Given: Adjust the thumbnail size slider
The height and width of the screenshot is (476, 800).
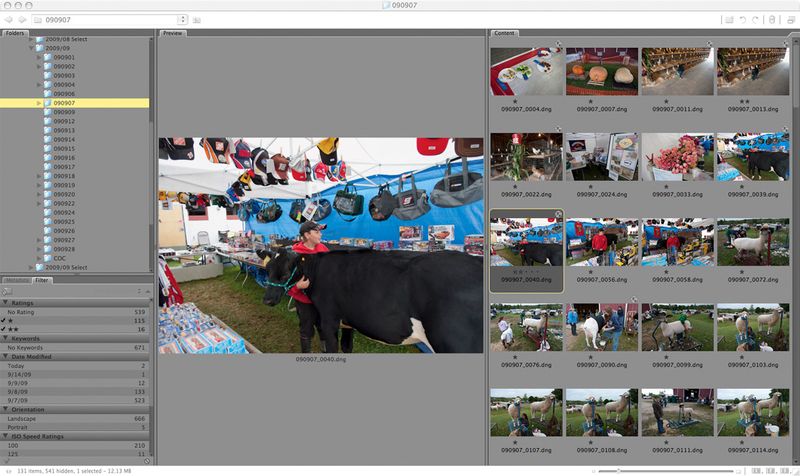Looking at the screenshot, I should pyautogui.click(x=620, y=469).
